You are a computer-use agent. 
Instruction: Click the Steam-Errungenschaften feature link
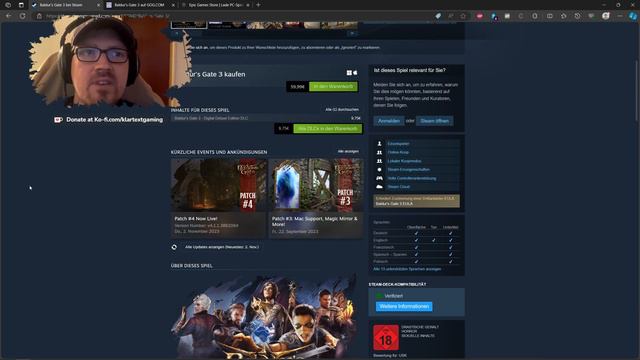(409, 169)
